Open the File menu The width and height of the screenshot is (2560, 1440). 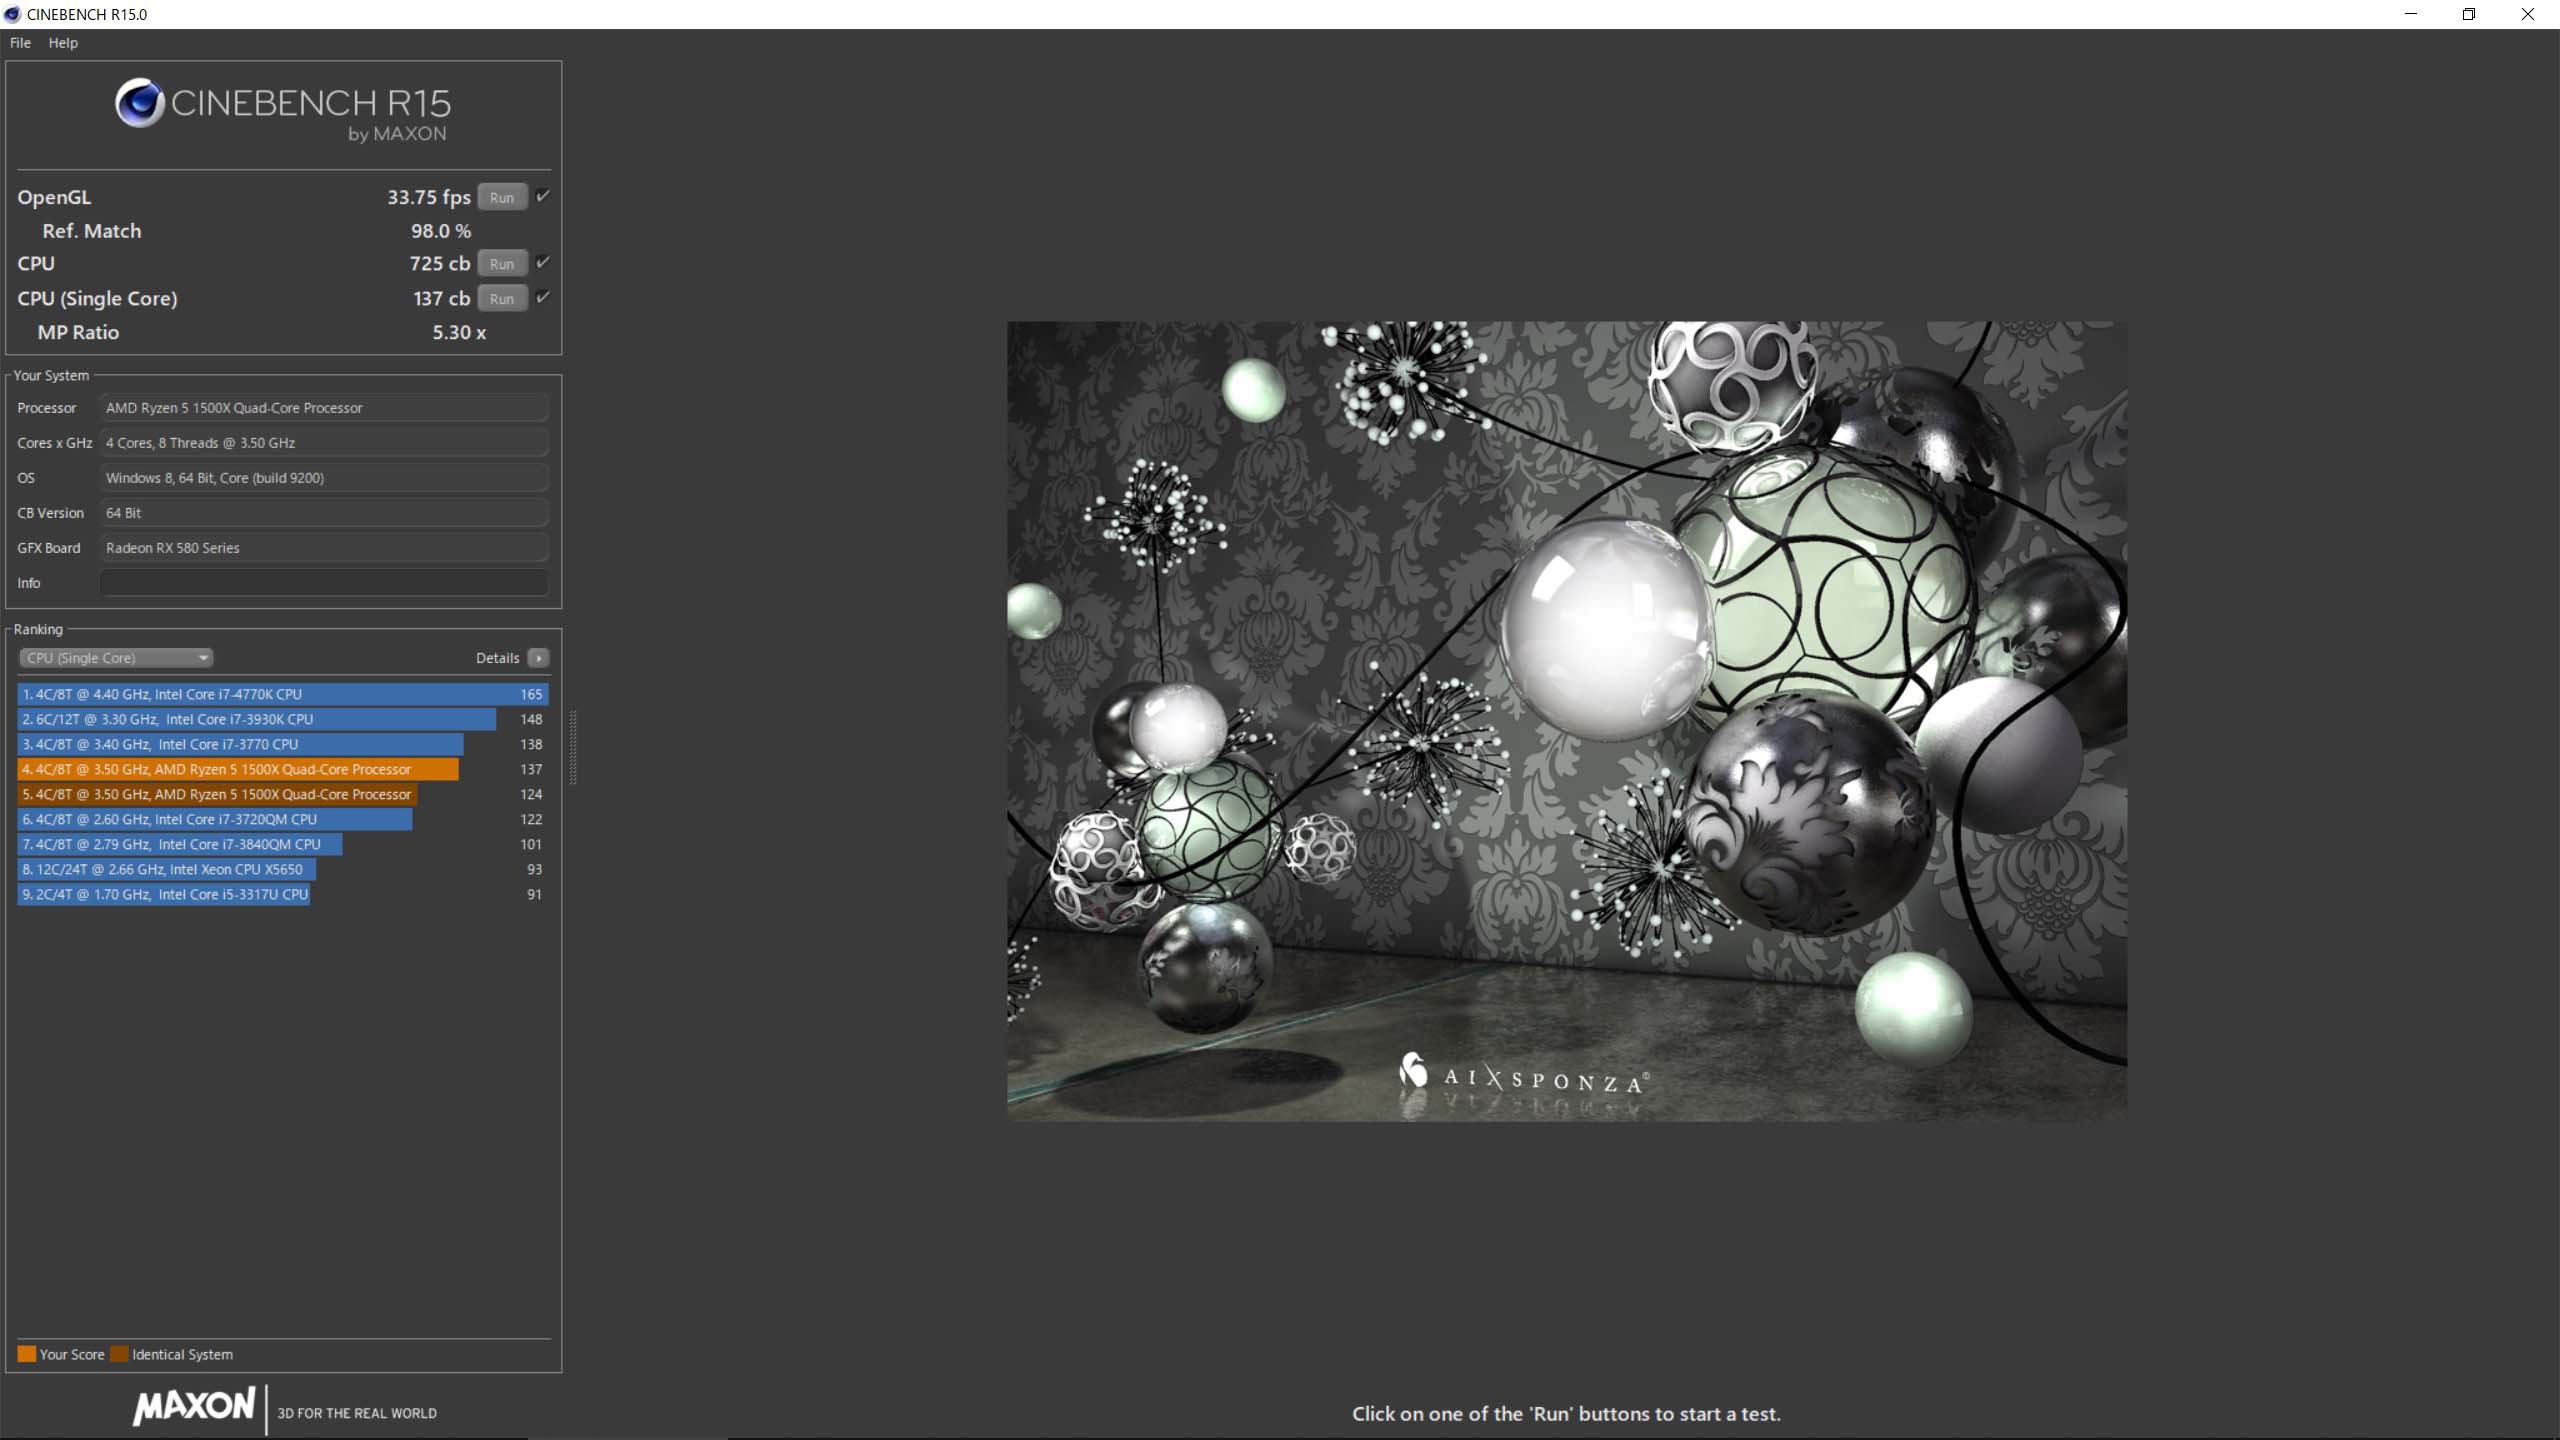[20, 43]
